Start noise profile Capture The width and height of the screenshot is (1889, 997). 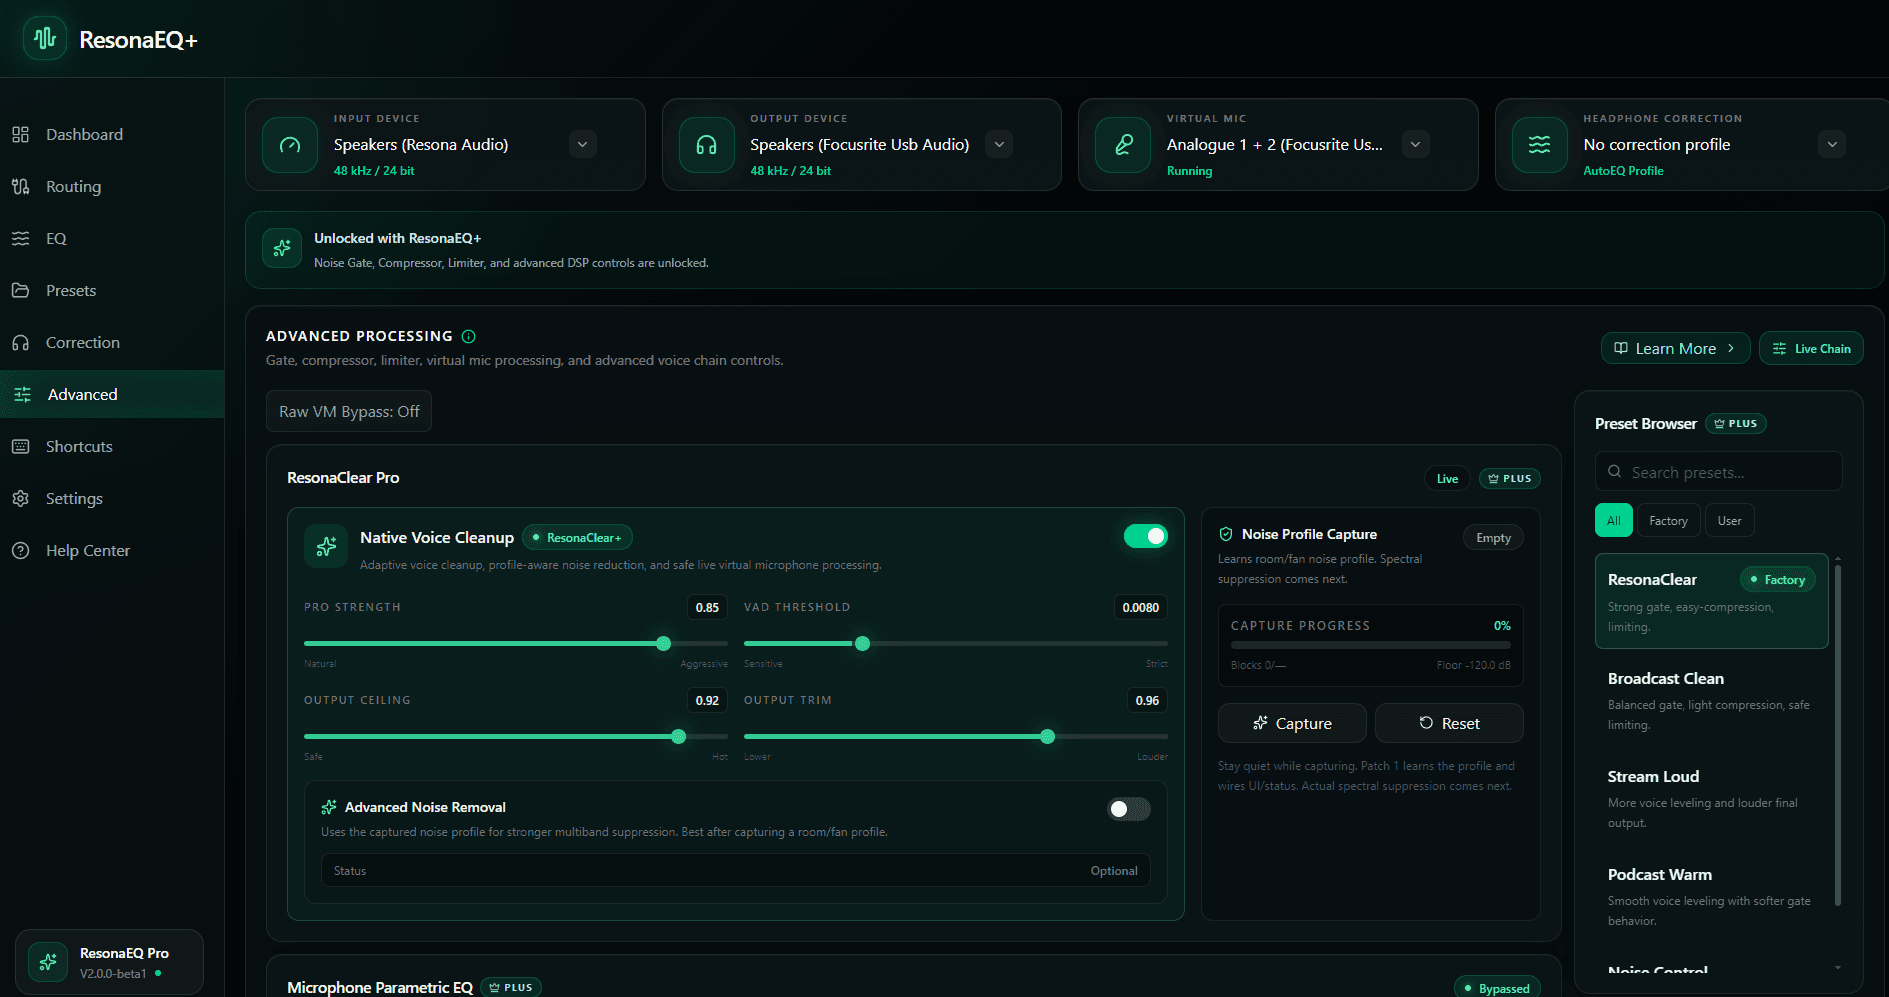pyautogui.click(x=1292, y=723)
